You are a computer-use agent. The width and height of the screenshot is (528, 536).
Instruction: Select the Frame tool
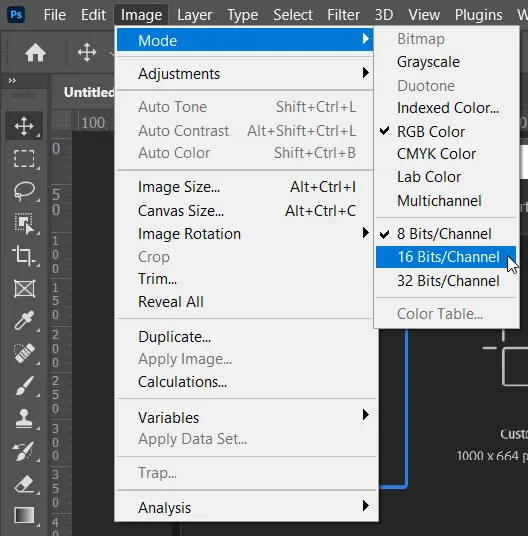point(24,289)
